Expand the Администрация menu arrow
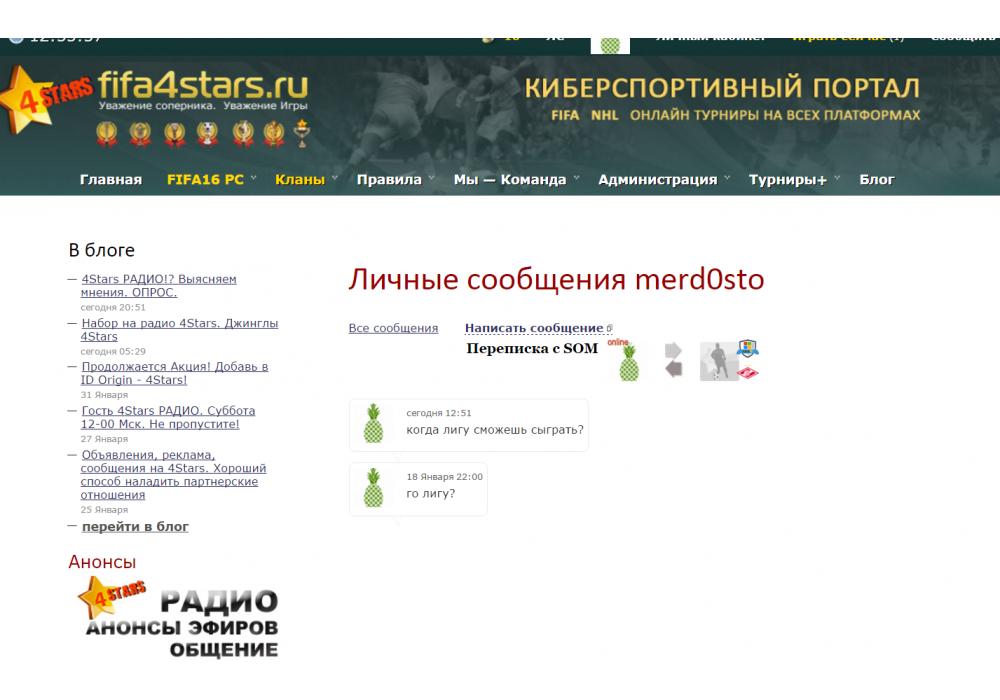This screenshot has height=700, width=1000. (727, 178)
